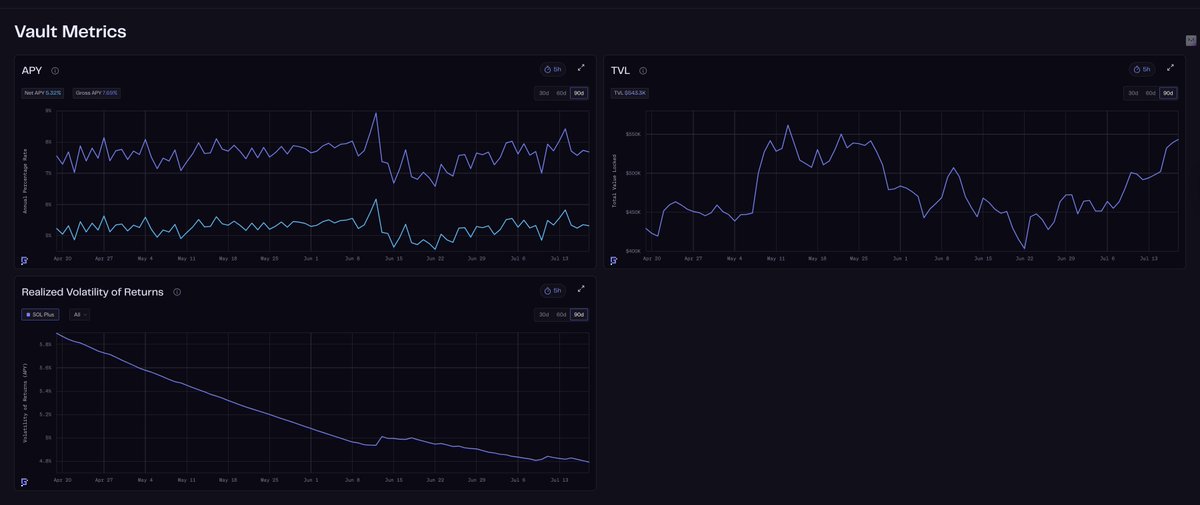The width and height of the screenshot is (1200, 505).
Task: Click the TVL 5h refresh timer badge
Action: pyautogui.click(x=1142, y=69)
